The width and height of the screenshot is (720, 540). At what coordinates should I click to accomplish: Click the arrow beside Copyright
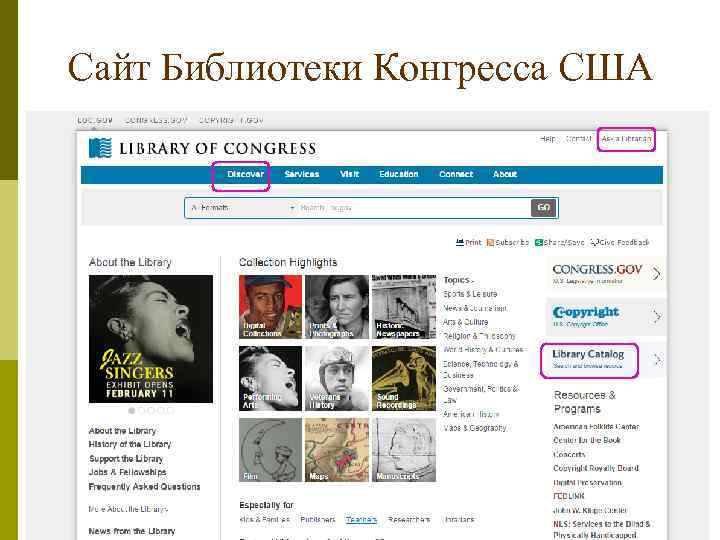(657, 316)
